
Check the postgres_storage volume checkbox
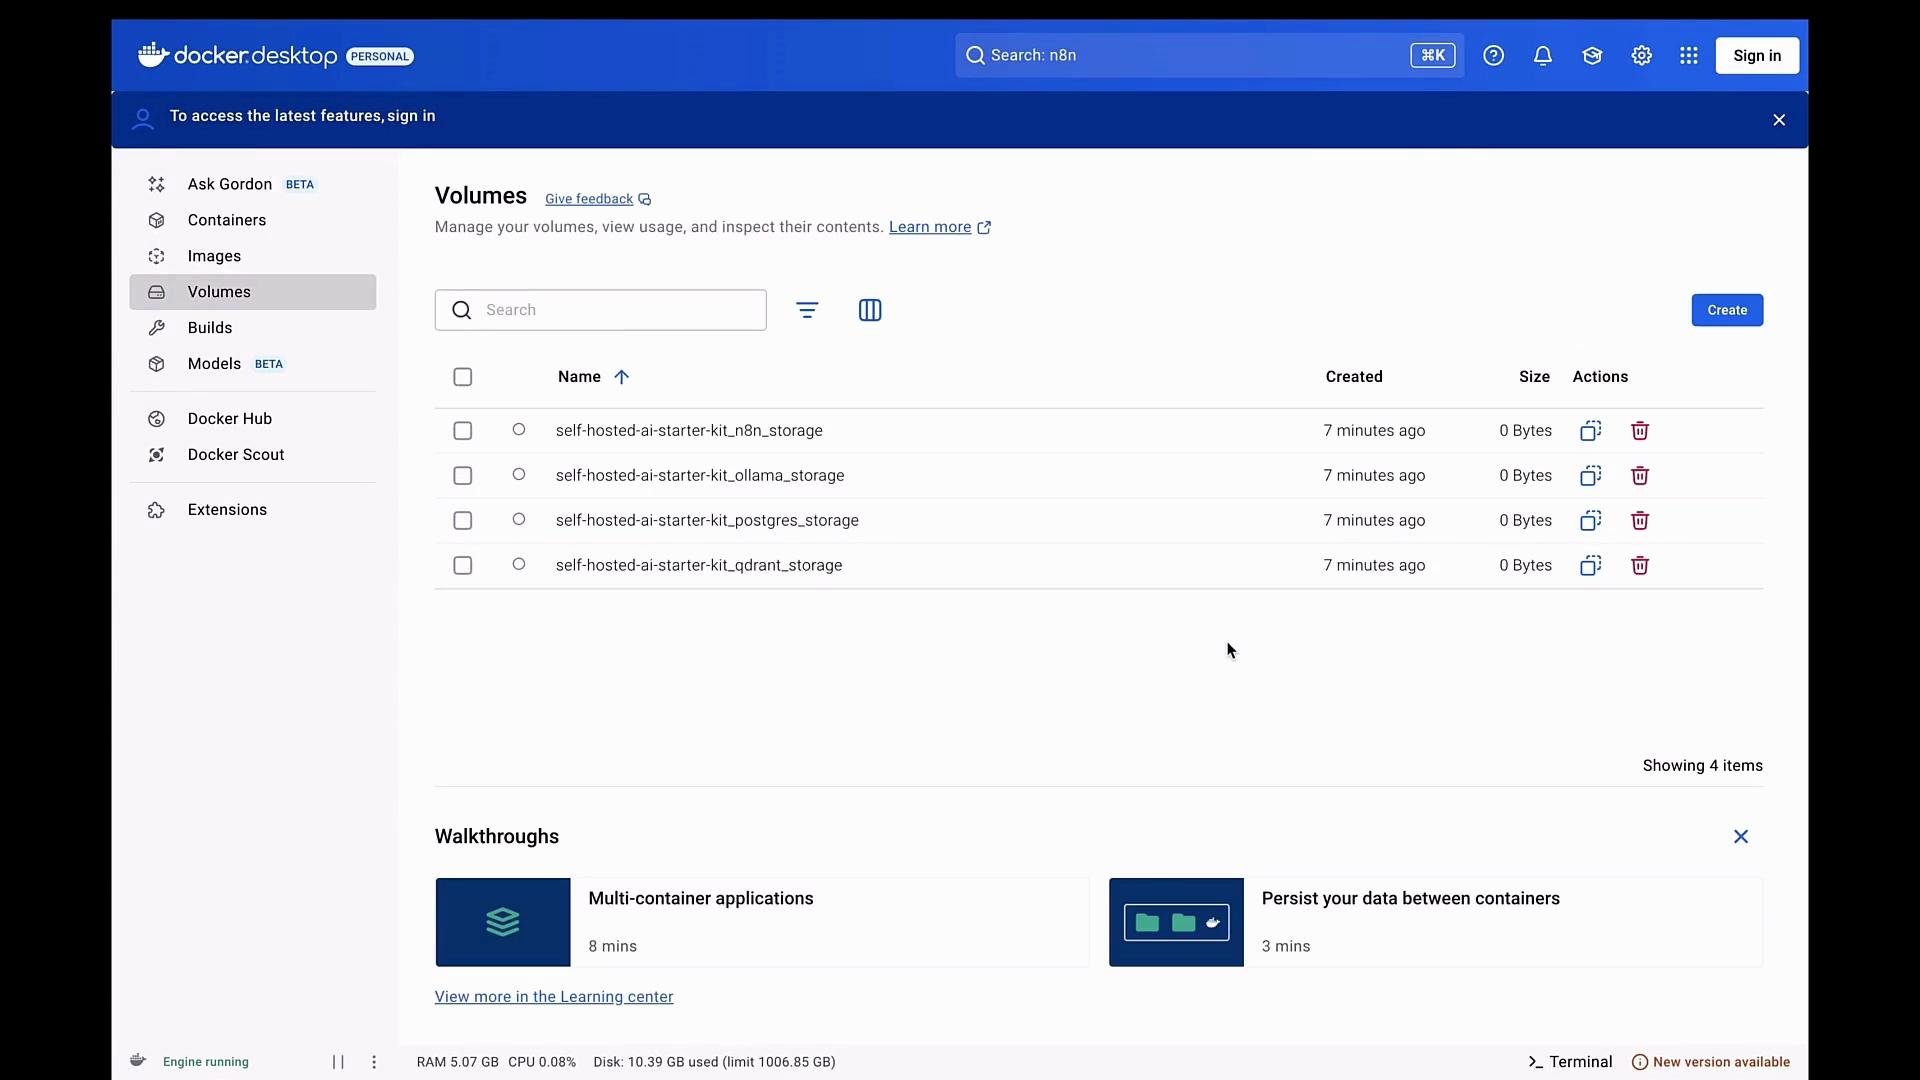tap(462, 521)
